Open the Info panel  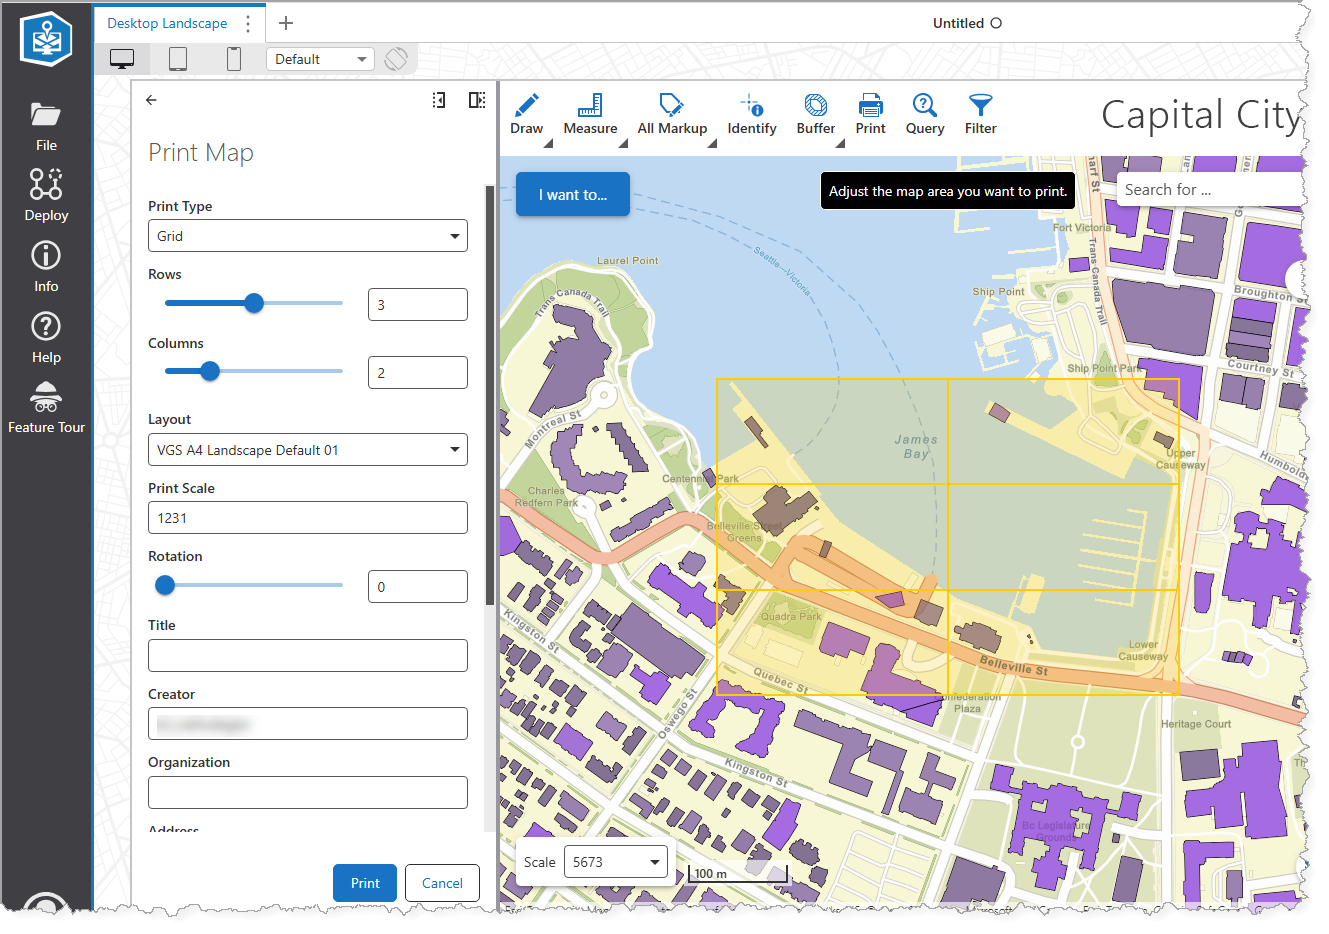[46, 266]
